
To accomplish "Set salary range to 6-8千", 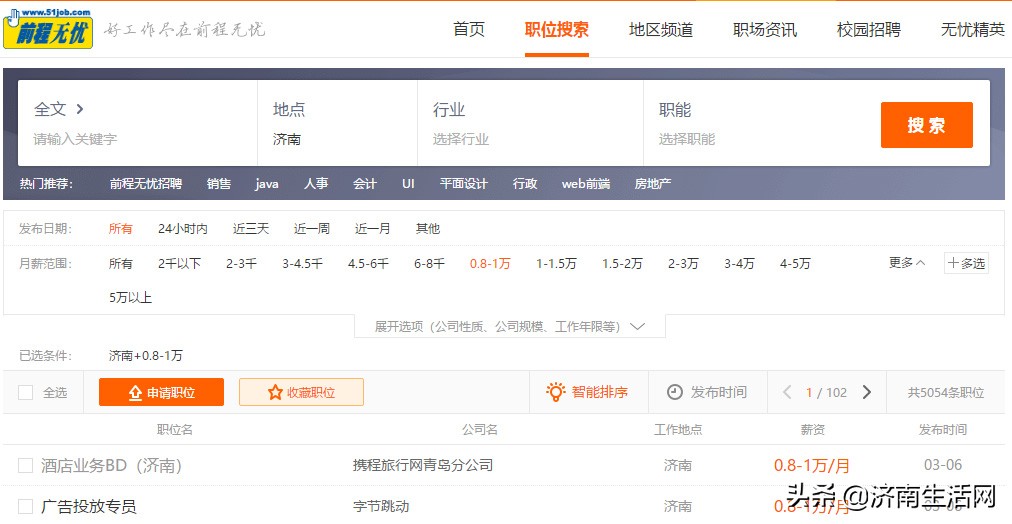I will [x=430, y=263].
